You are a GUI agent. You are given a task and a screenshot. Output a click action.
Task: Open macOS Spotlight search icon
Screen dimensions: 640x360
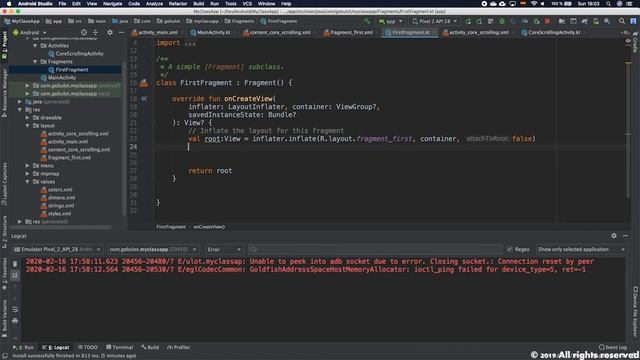pos(609,4)
